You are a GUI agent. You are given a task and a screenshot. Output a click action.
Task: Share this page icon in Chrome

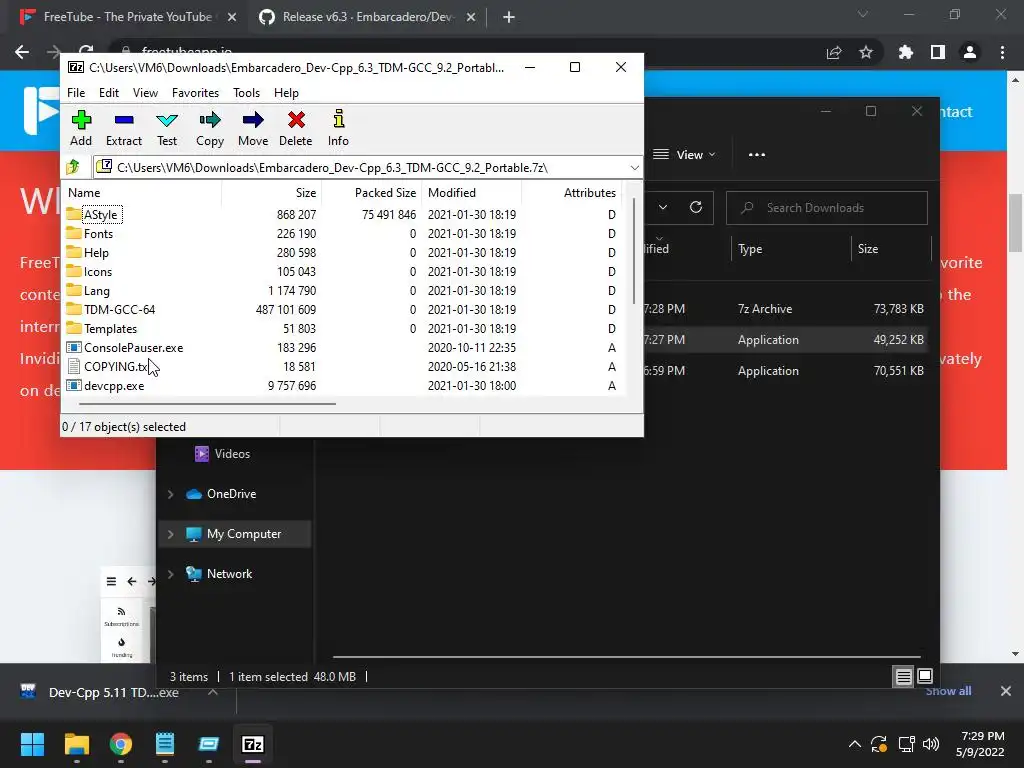(834, 52)
